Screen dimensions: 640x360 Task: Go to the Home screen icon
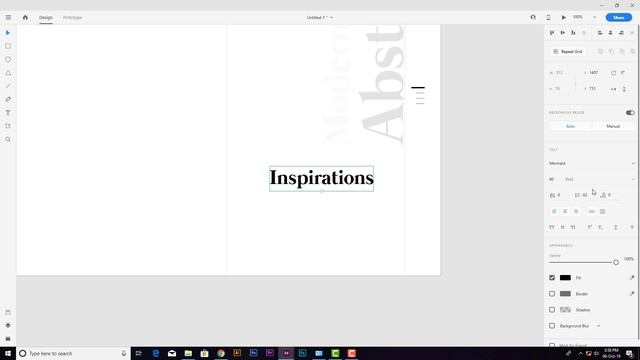tap(25, 18)
